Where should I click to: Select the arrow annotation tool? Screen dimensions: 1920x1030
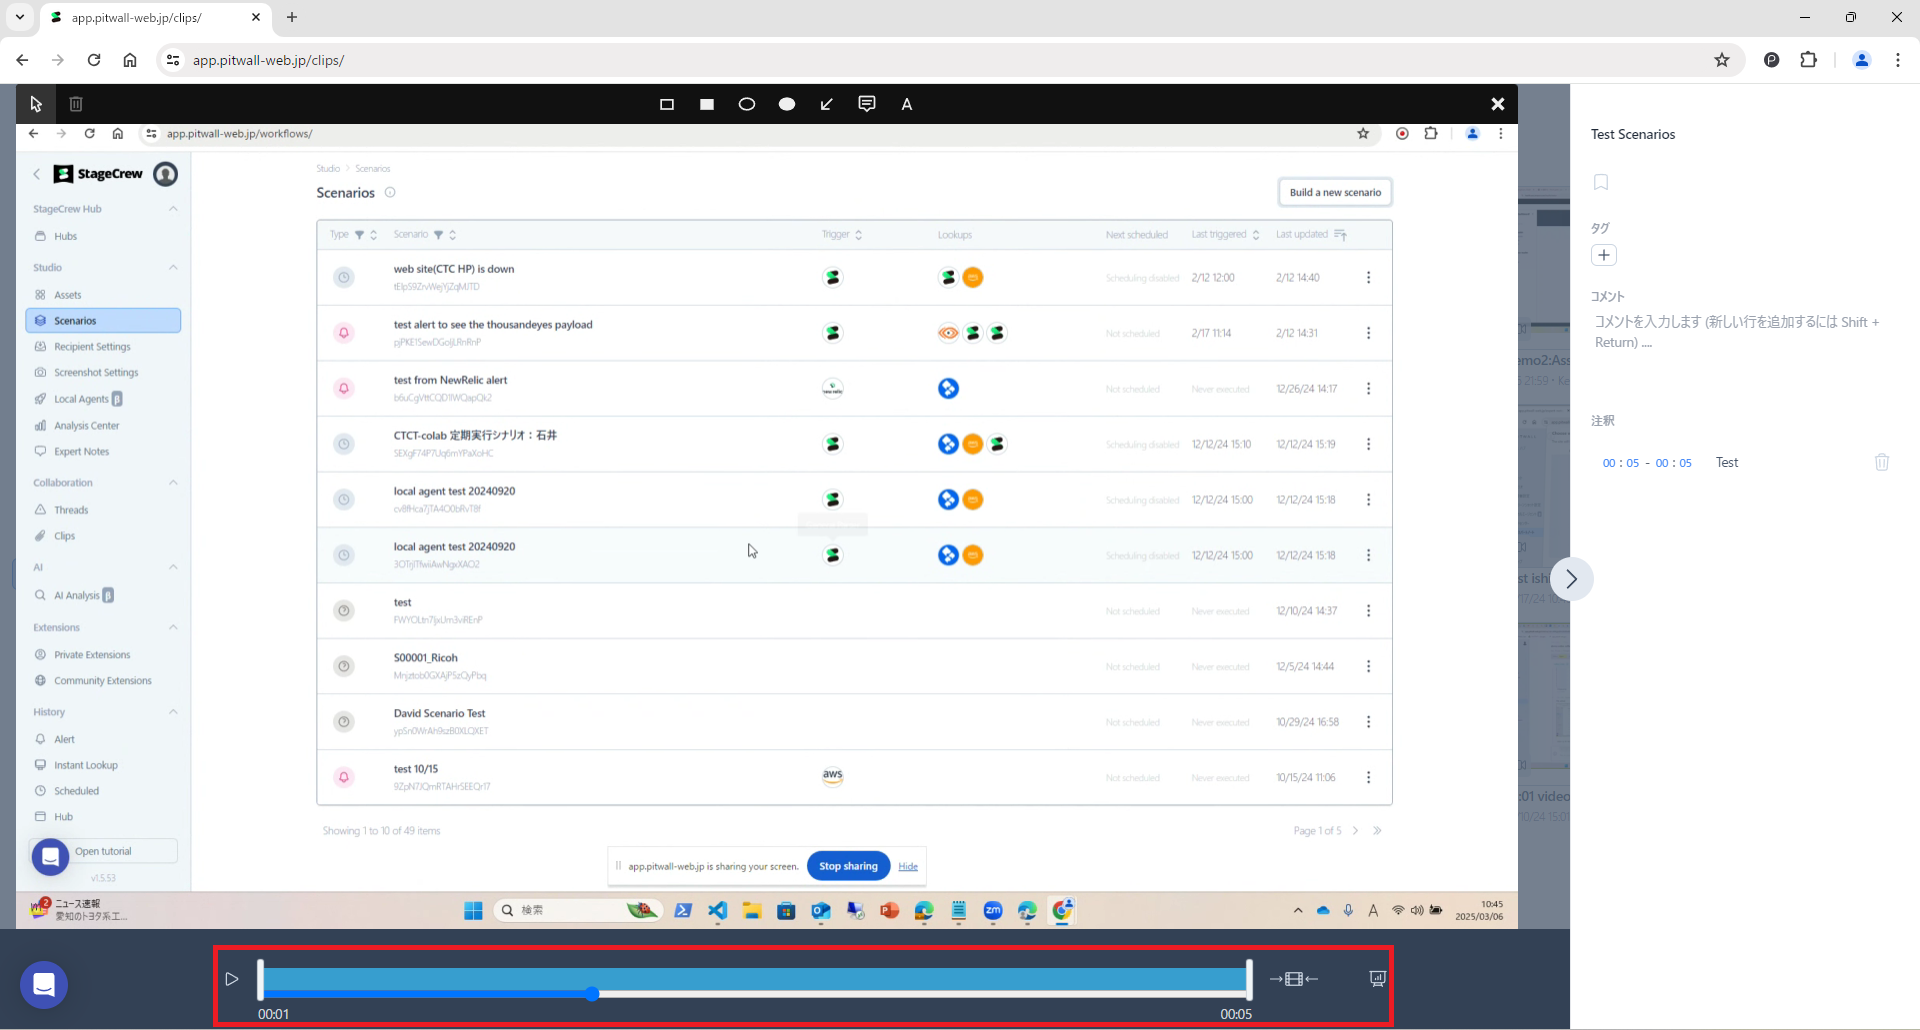[827, 104]
